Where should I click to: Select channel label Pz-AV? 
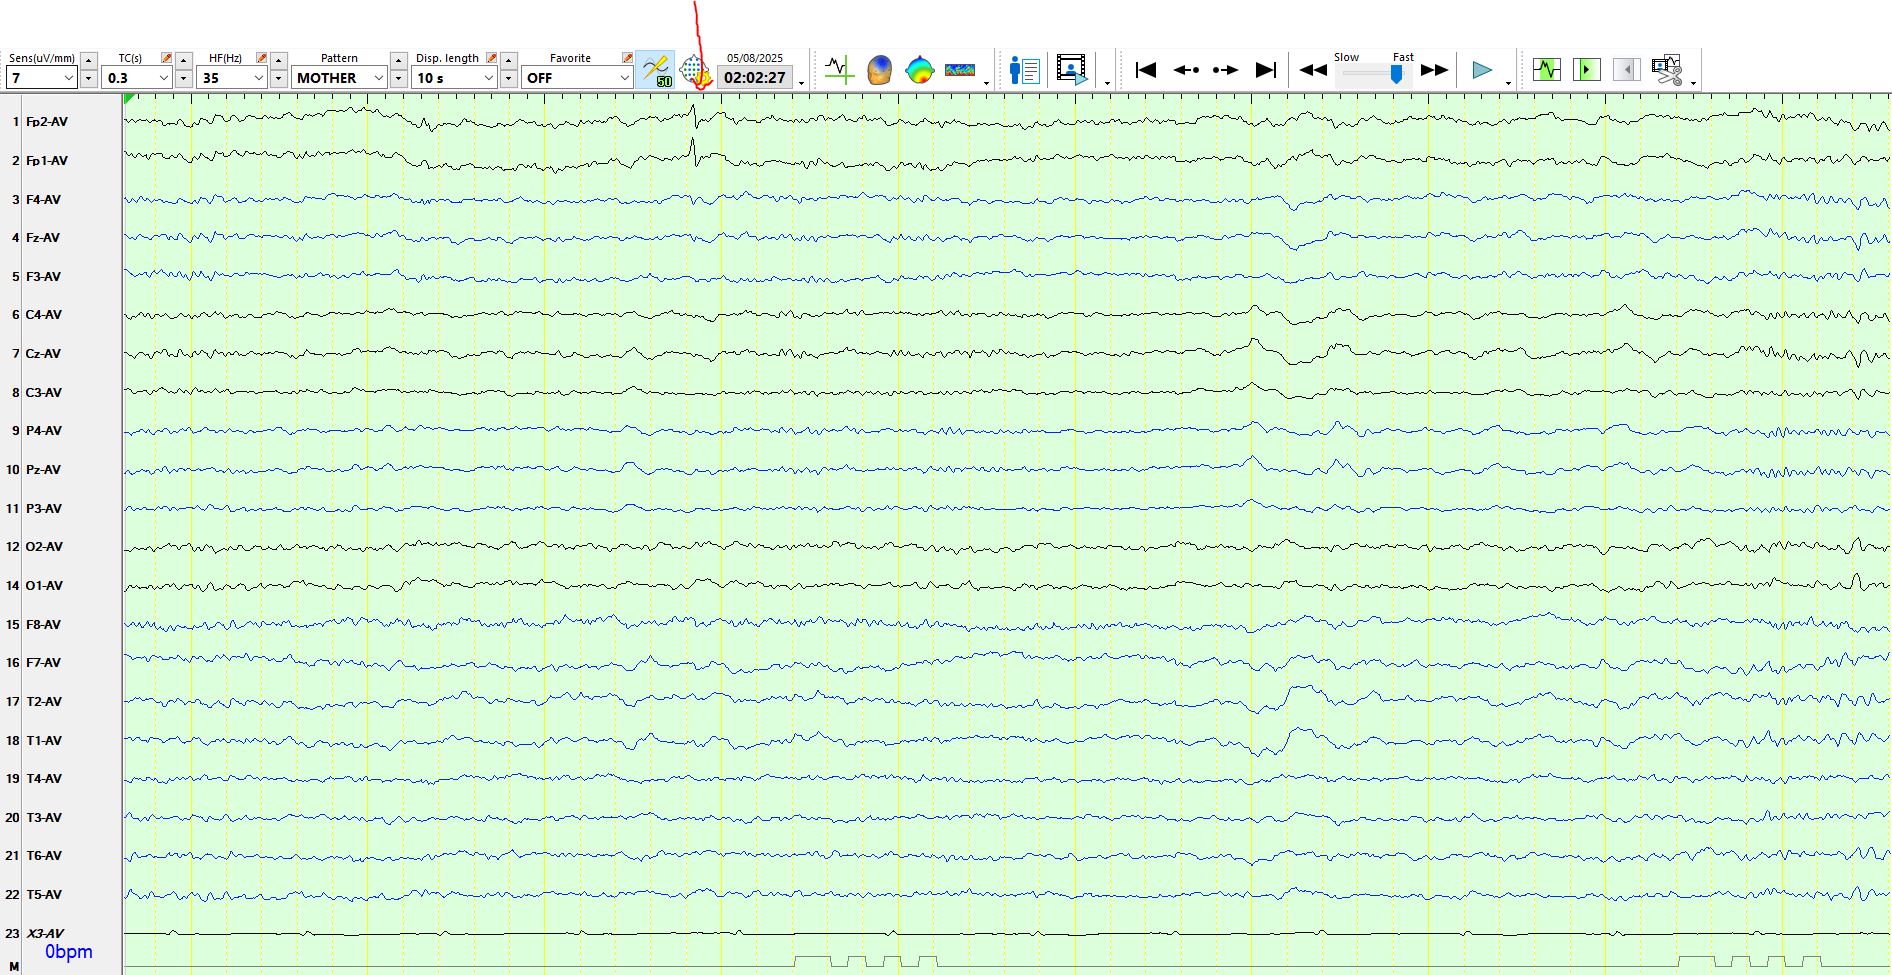pos(44,470)
